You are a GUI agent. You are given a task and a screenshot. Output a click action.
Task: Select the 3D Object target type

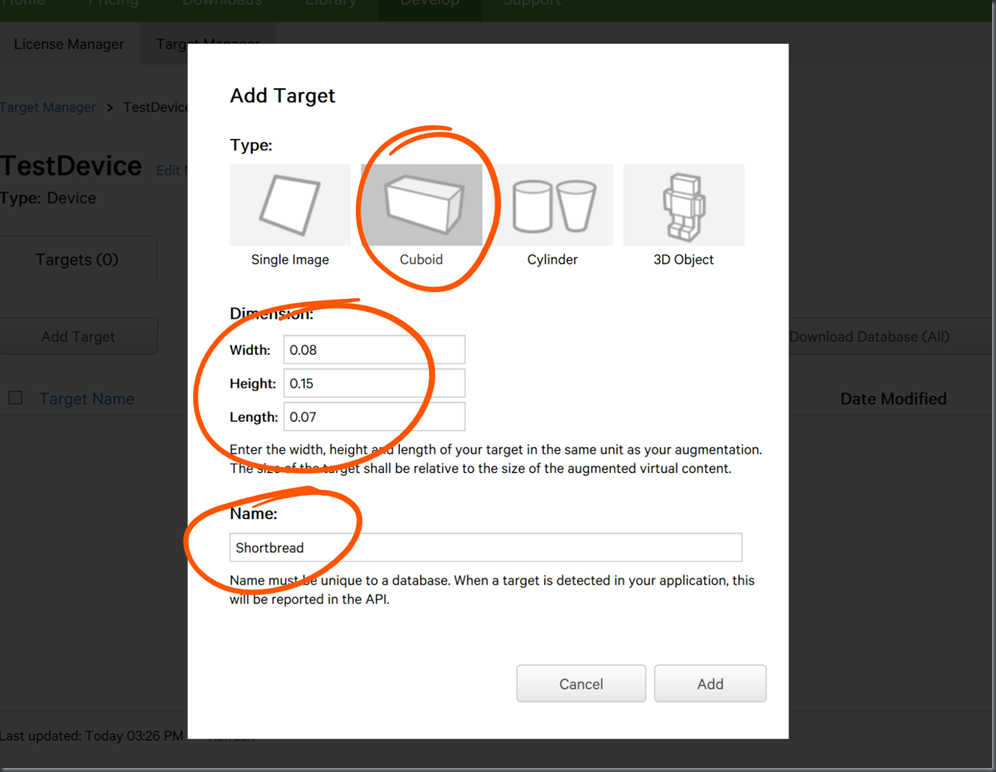[683, 205]
